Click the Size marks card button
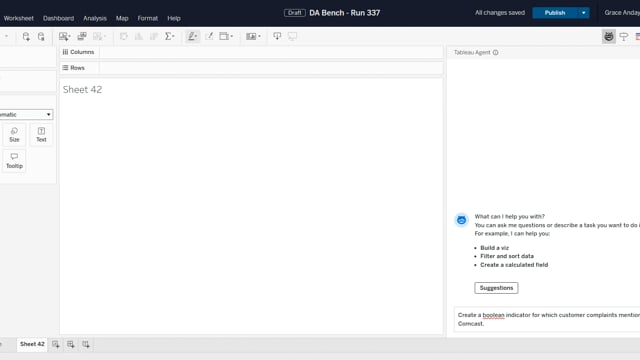This screenshot has width=640, height=360. click(x=14, y=135)
